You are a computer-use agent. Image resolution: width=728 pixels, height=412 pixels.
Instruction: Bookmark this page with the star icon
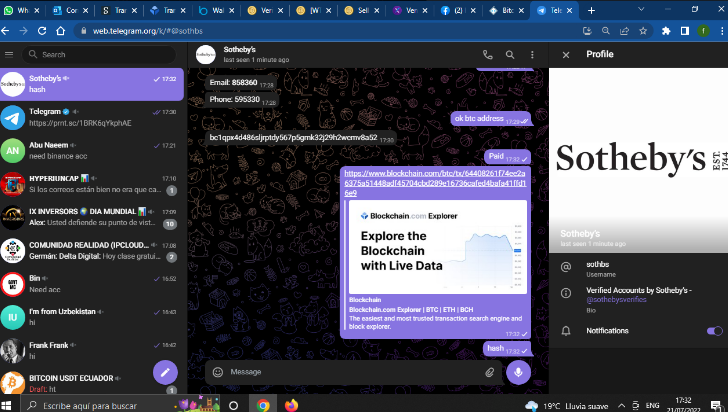(643, 31)
